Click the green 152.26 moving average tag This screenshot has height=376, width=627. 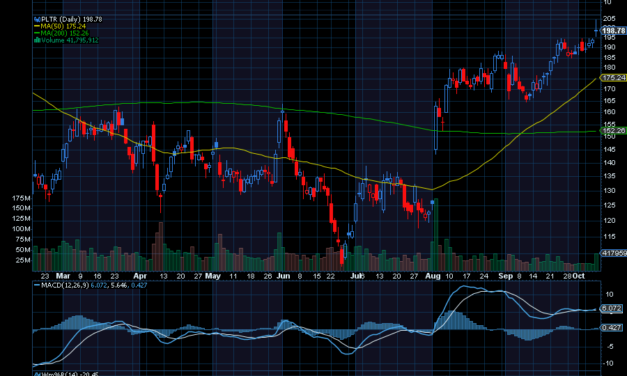613,131
